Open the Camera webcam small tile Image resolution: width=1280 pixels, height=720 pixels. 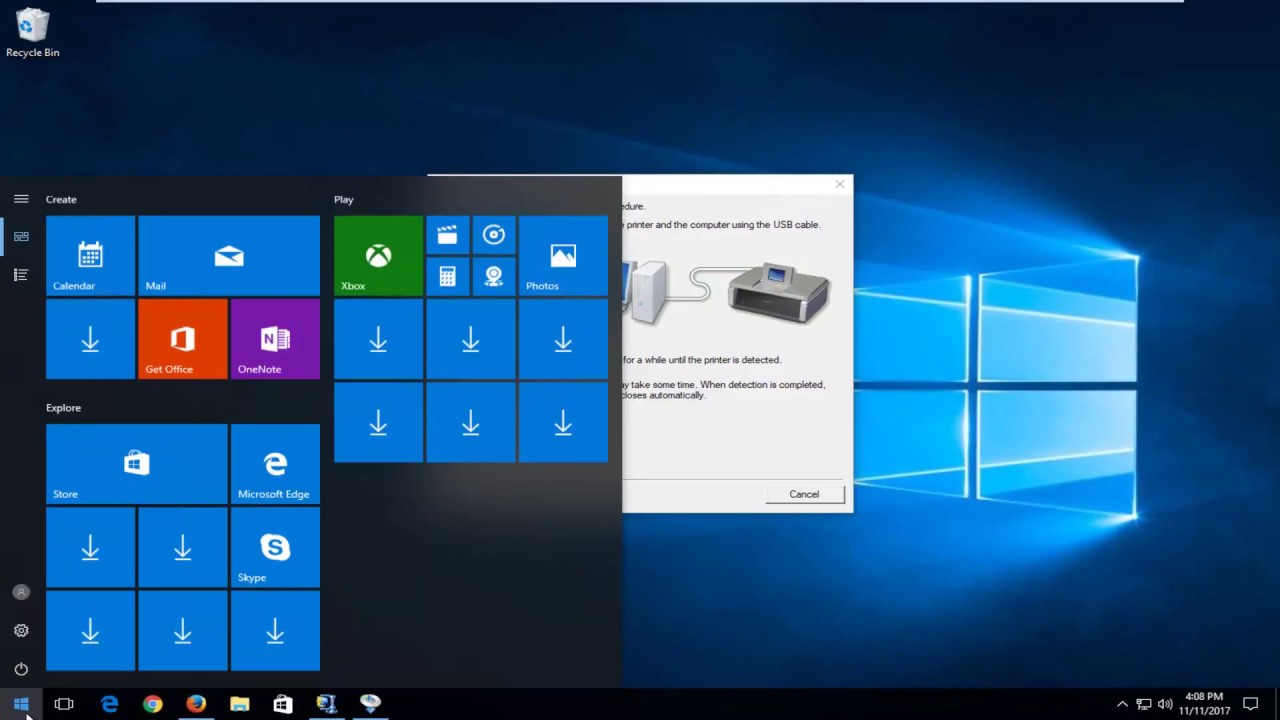[493, 277]
